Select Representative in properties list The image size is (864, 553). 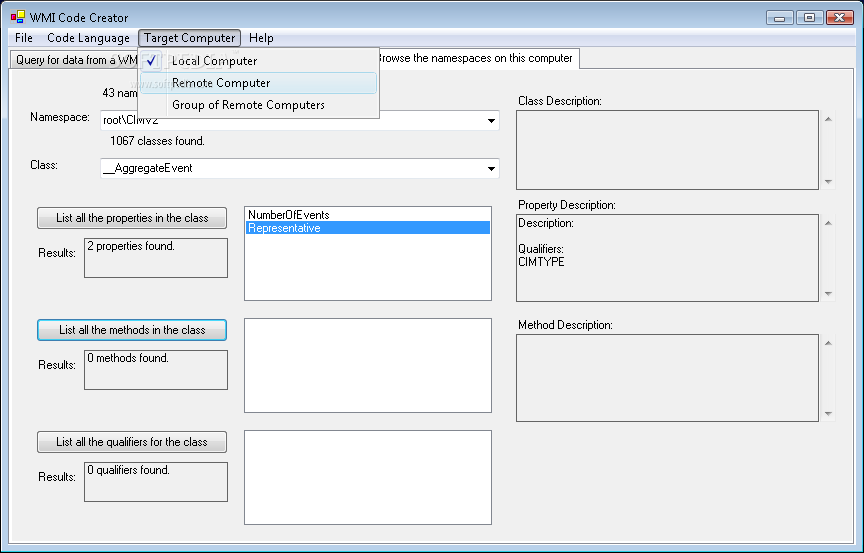pos(368,228)
